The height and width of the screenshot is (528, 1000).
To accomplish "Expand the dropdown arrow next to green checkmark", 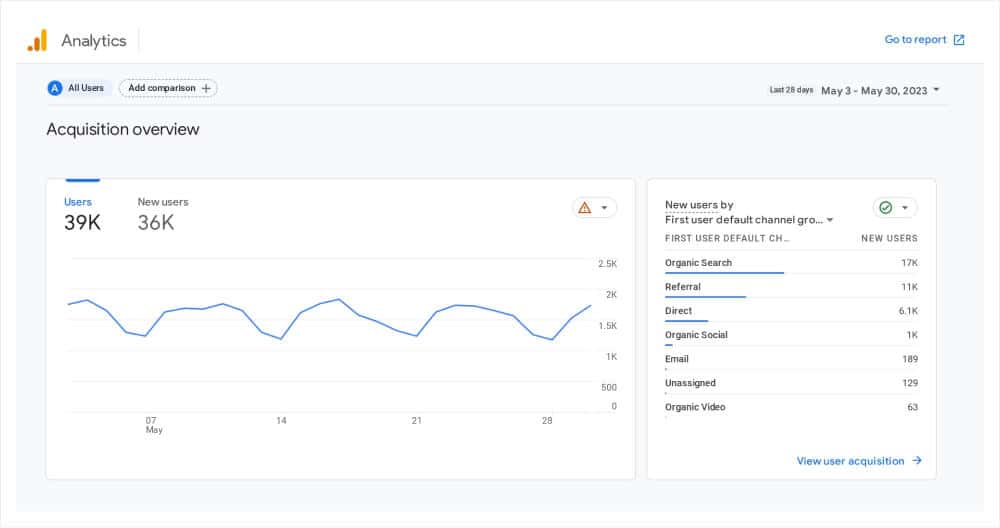I will coord(905,208).
